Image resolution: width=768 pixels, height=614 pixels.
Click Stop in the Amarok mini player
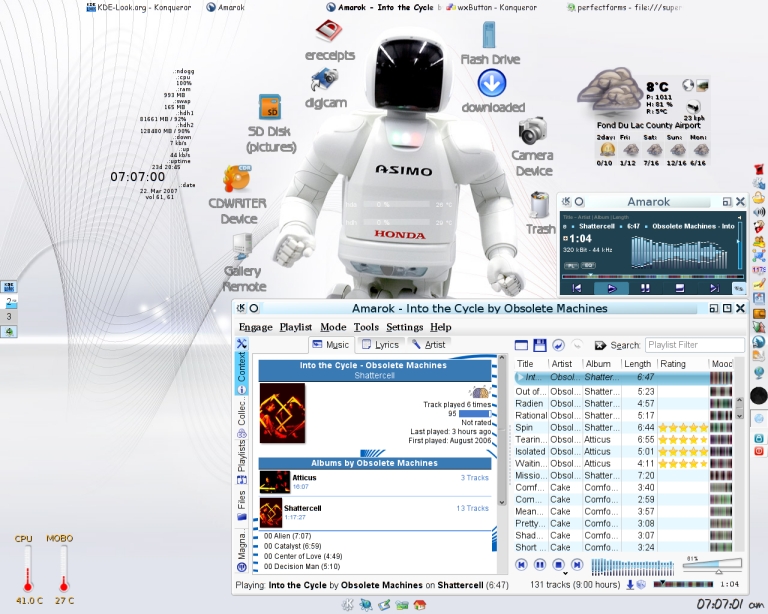click(x=679, y=288)
